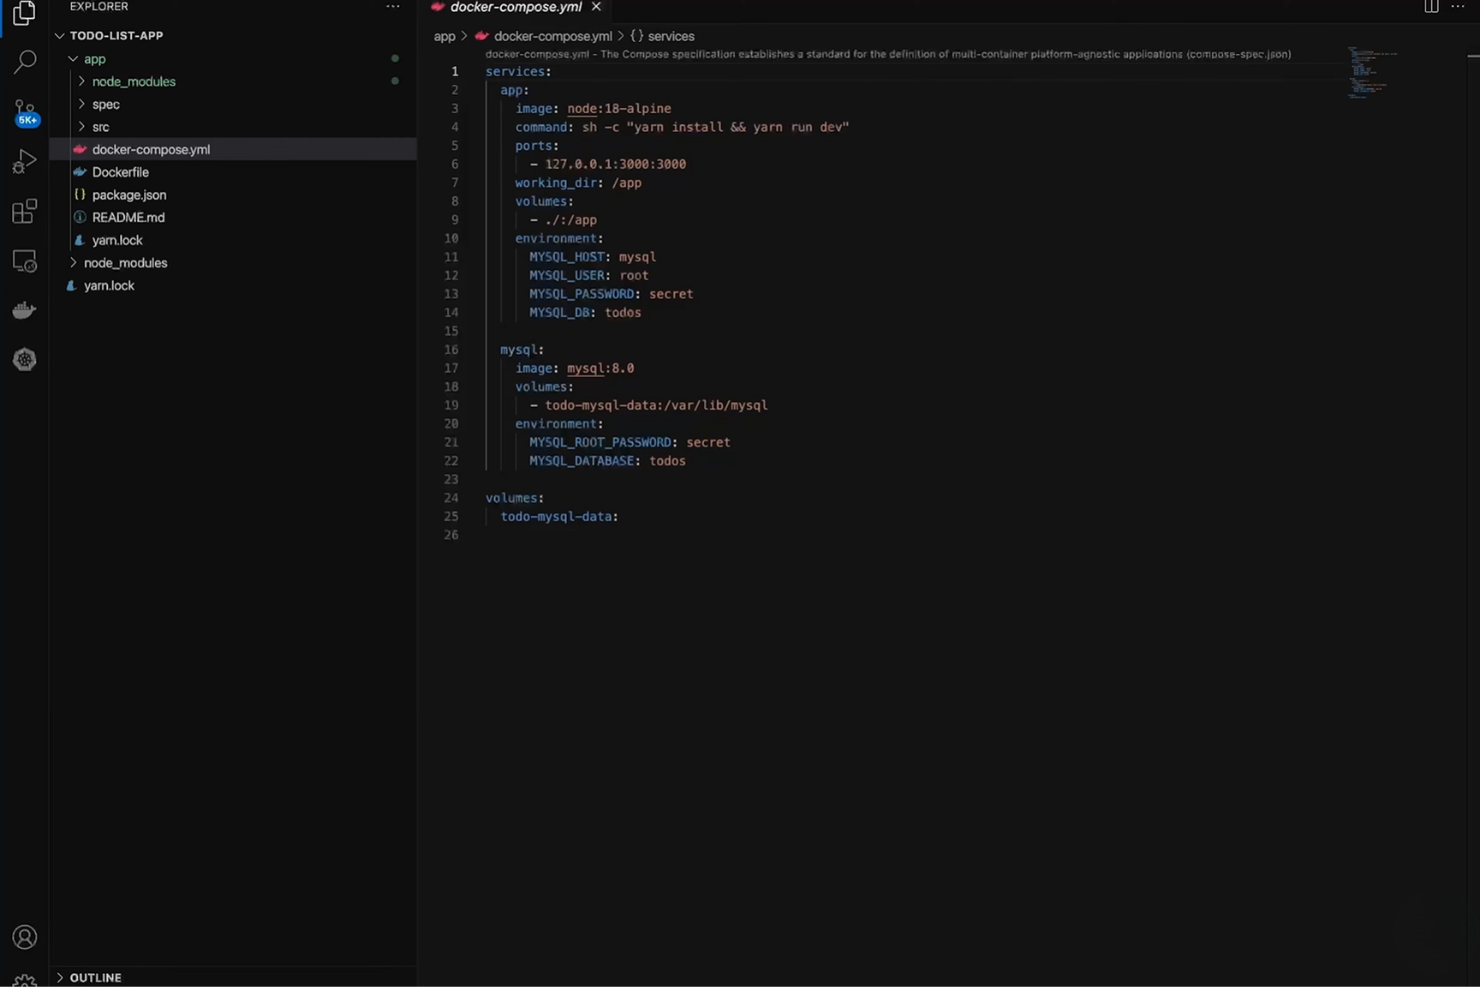This screenshot has width=1480, height=987.
Task: Split the editor using the toolbar icon
Action: coord(1430,7)
